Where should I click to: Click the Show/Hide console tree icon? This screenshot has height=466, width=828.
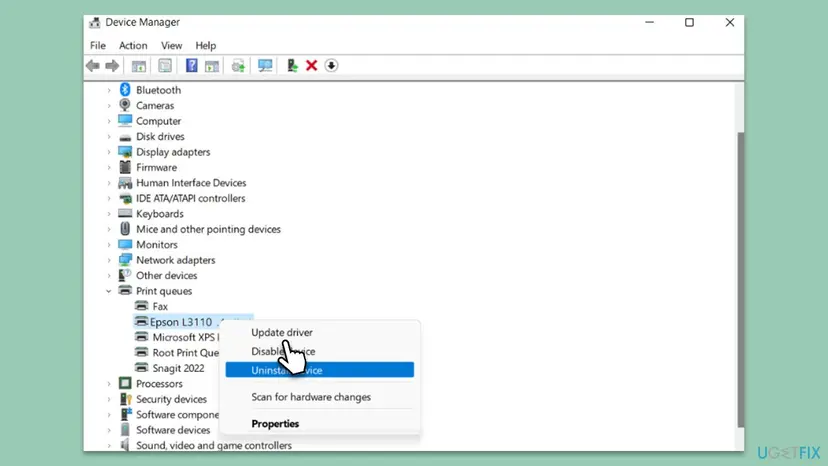click(139, 66)
